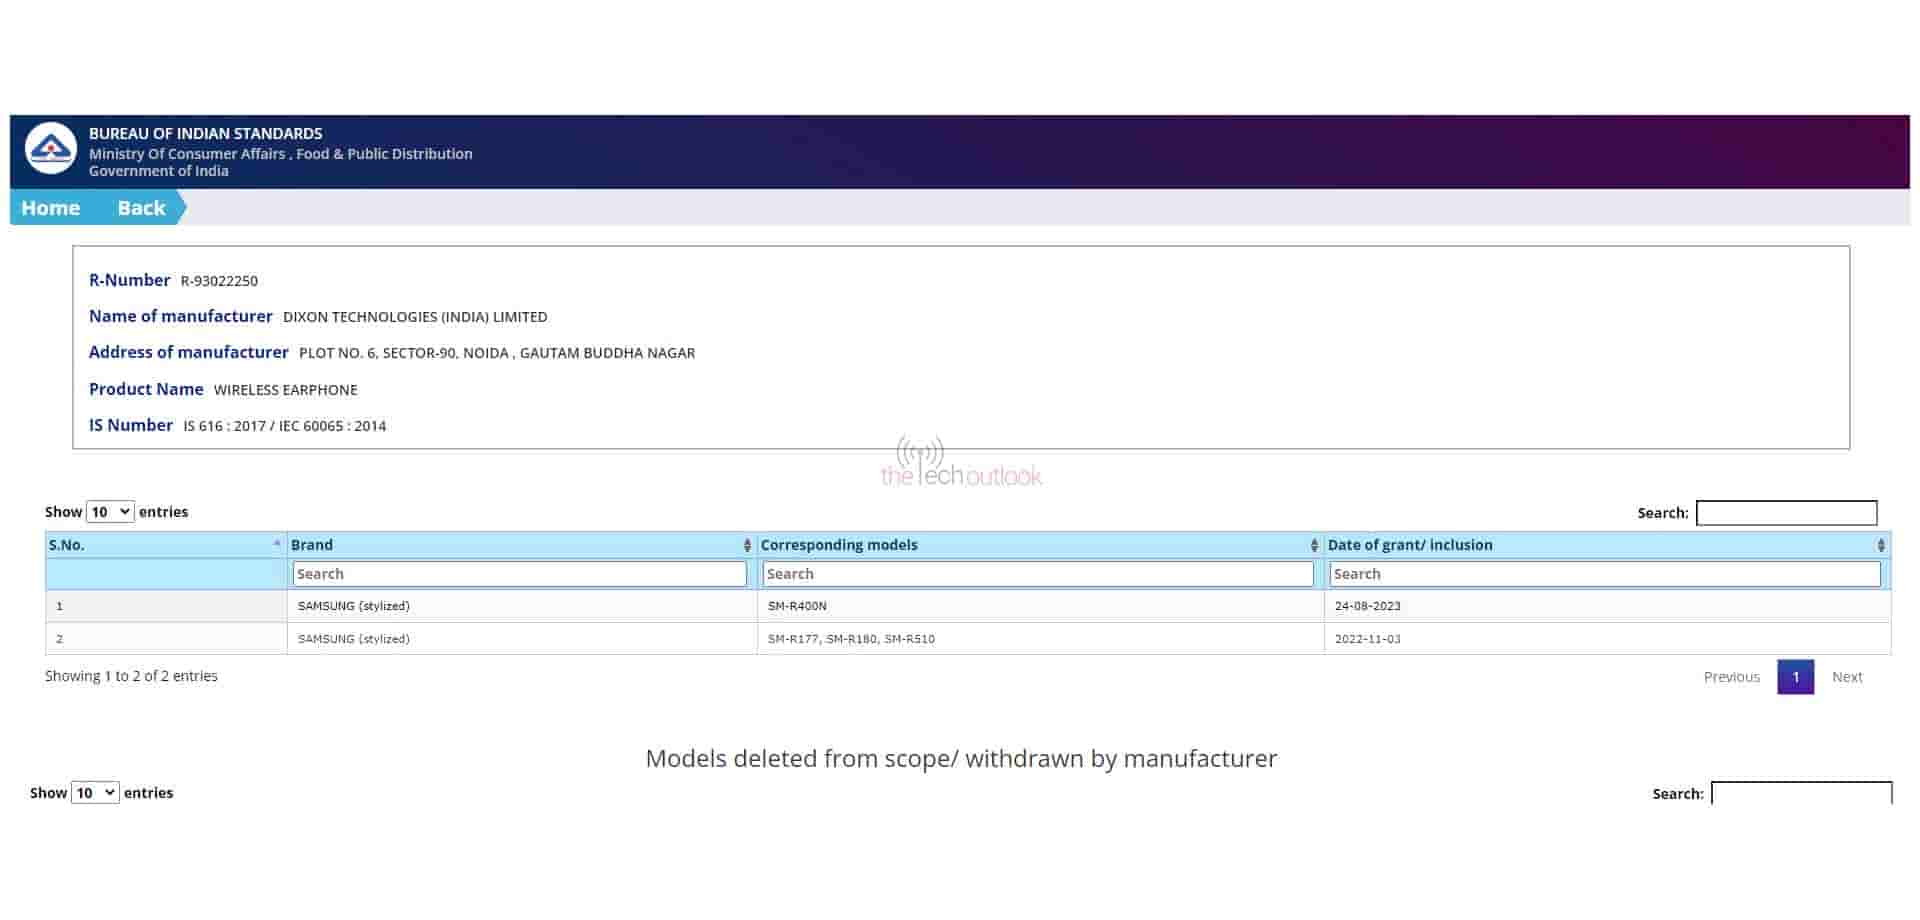1920x920 pixels.
Task: Sort table by S.No. column arrow
Action: pos(277,544)
